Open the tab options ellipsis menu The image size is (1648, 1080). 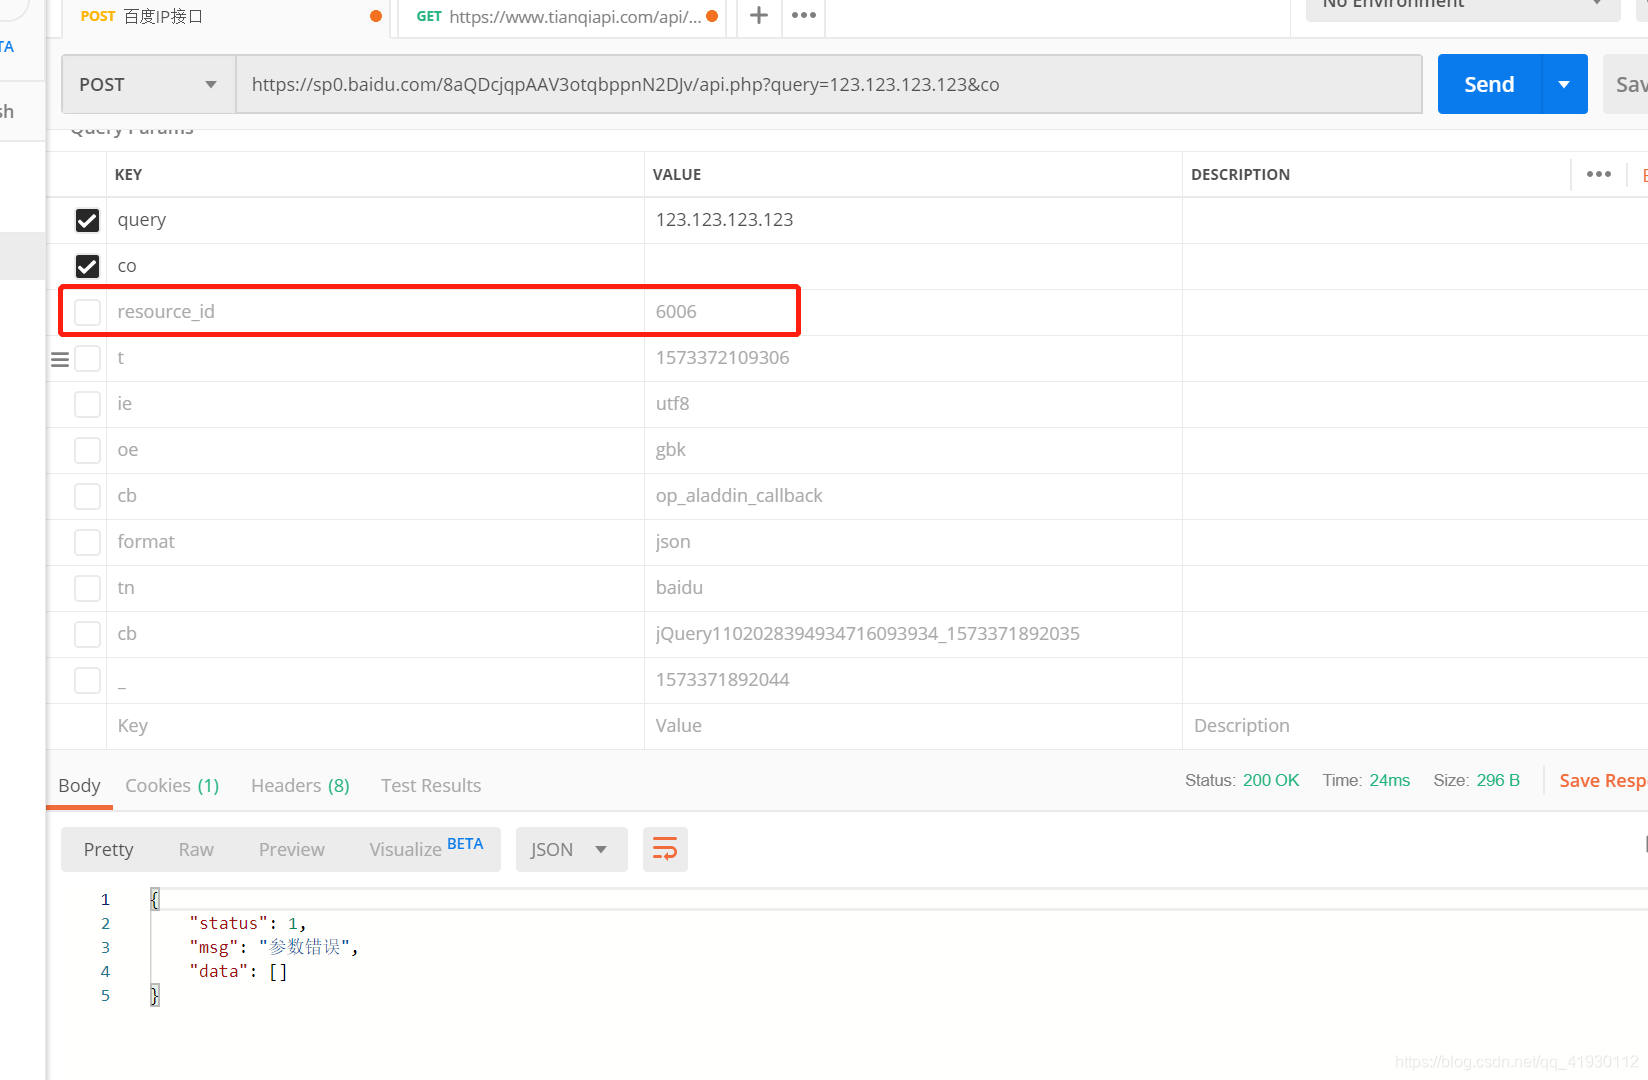click(x=804, y=15)
